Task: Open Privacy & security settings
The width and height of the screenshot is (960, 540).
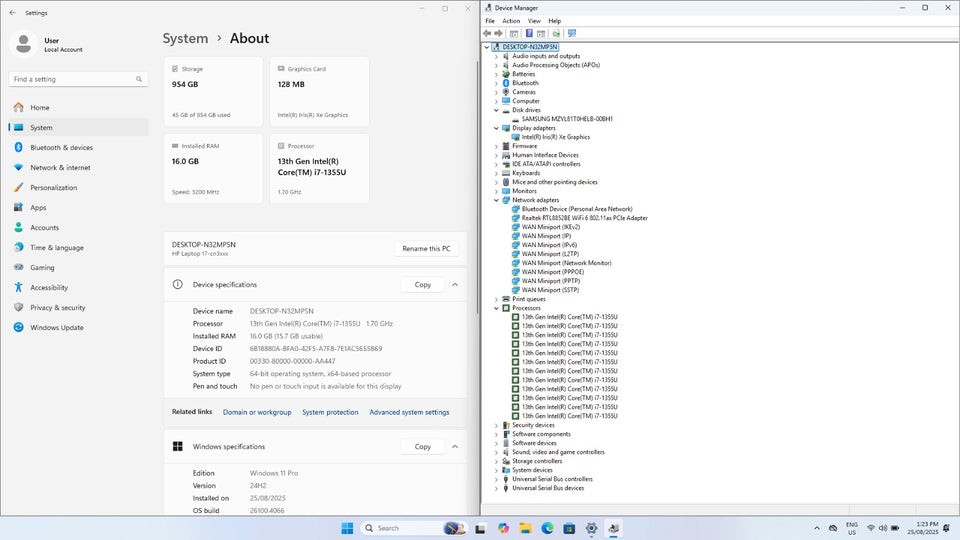Action: (78, 307)
